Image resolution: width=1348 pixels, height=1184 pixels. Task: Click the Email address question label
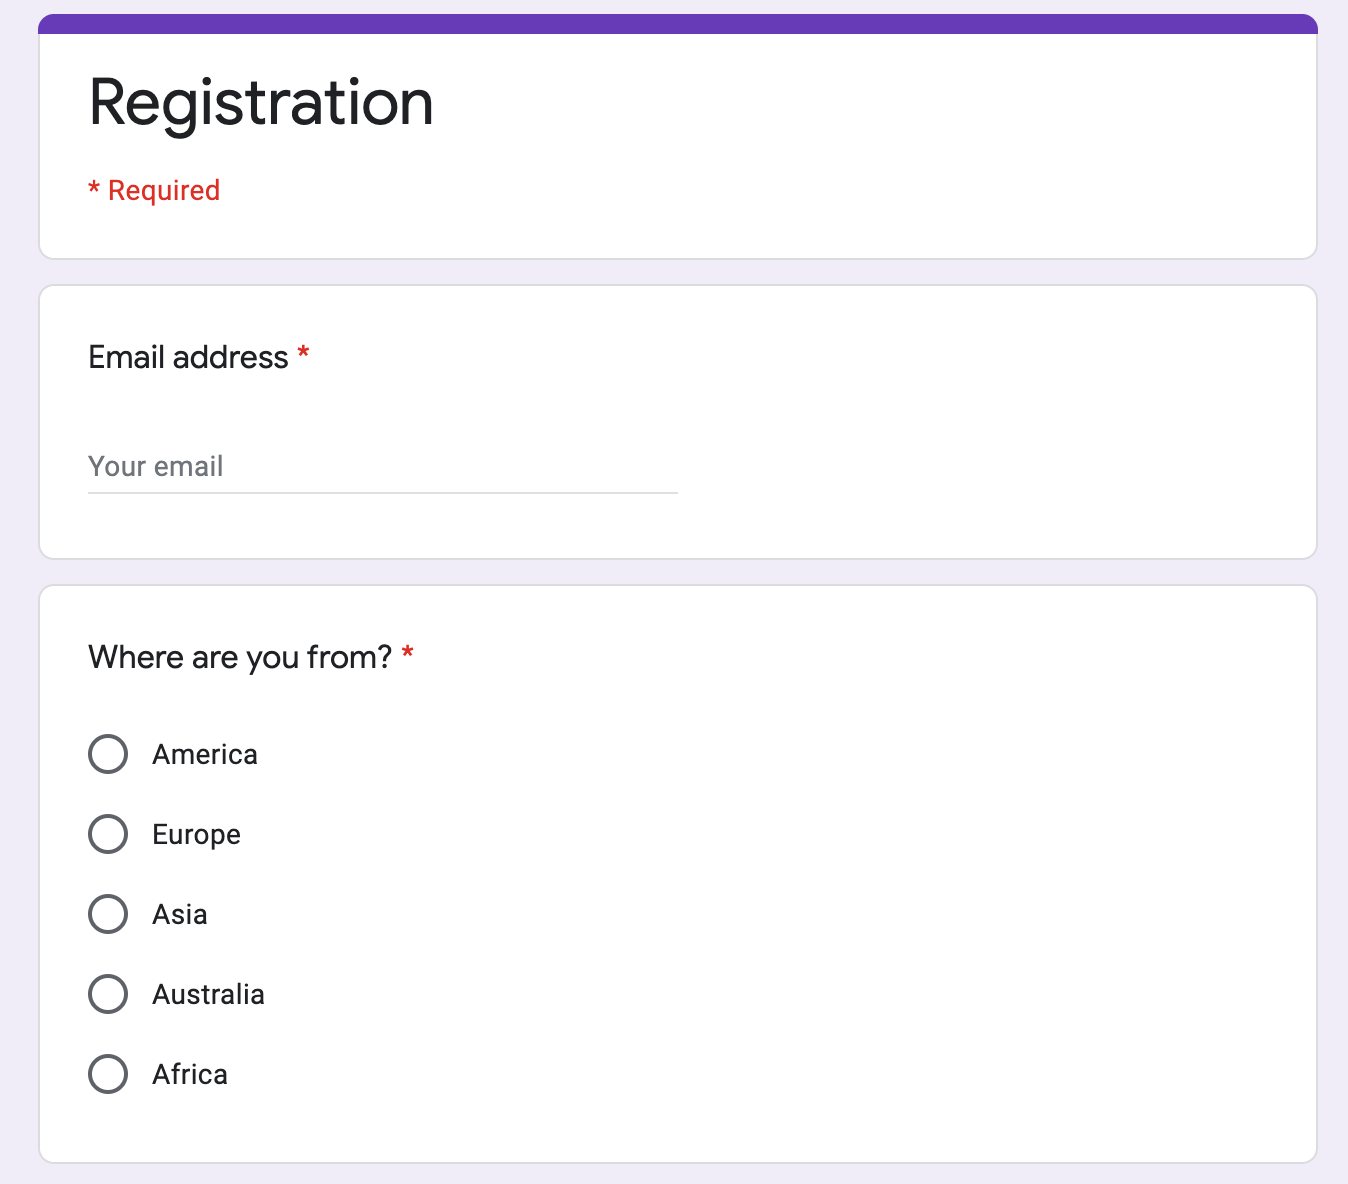point(188,358)
